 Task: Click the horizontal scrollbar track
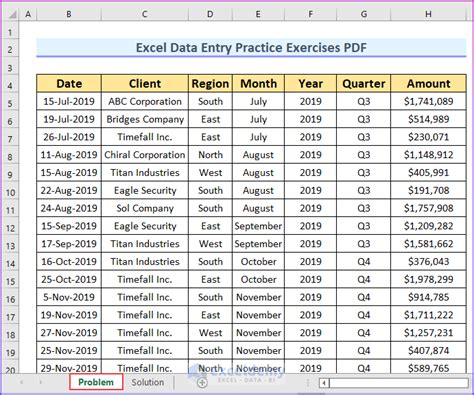(398, 383)
